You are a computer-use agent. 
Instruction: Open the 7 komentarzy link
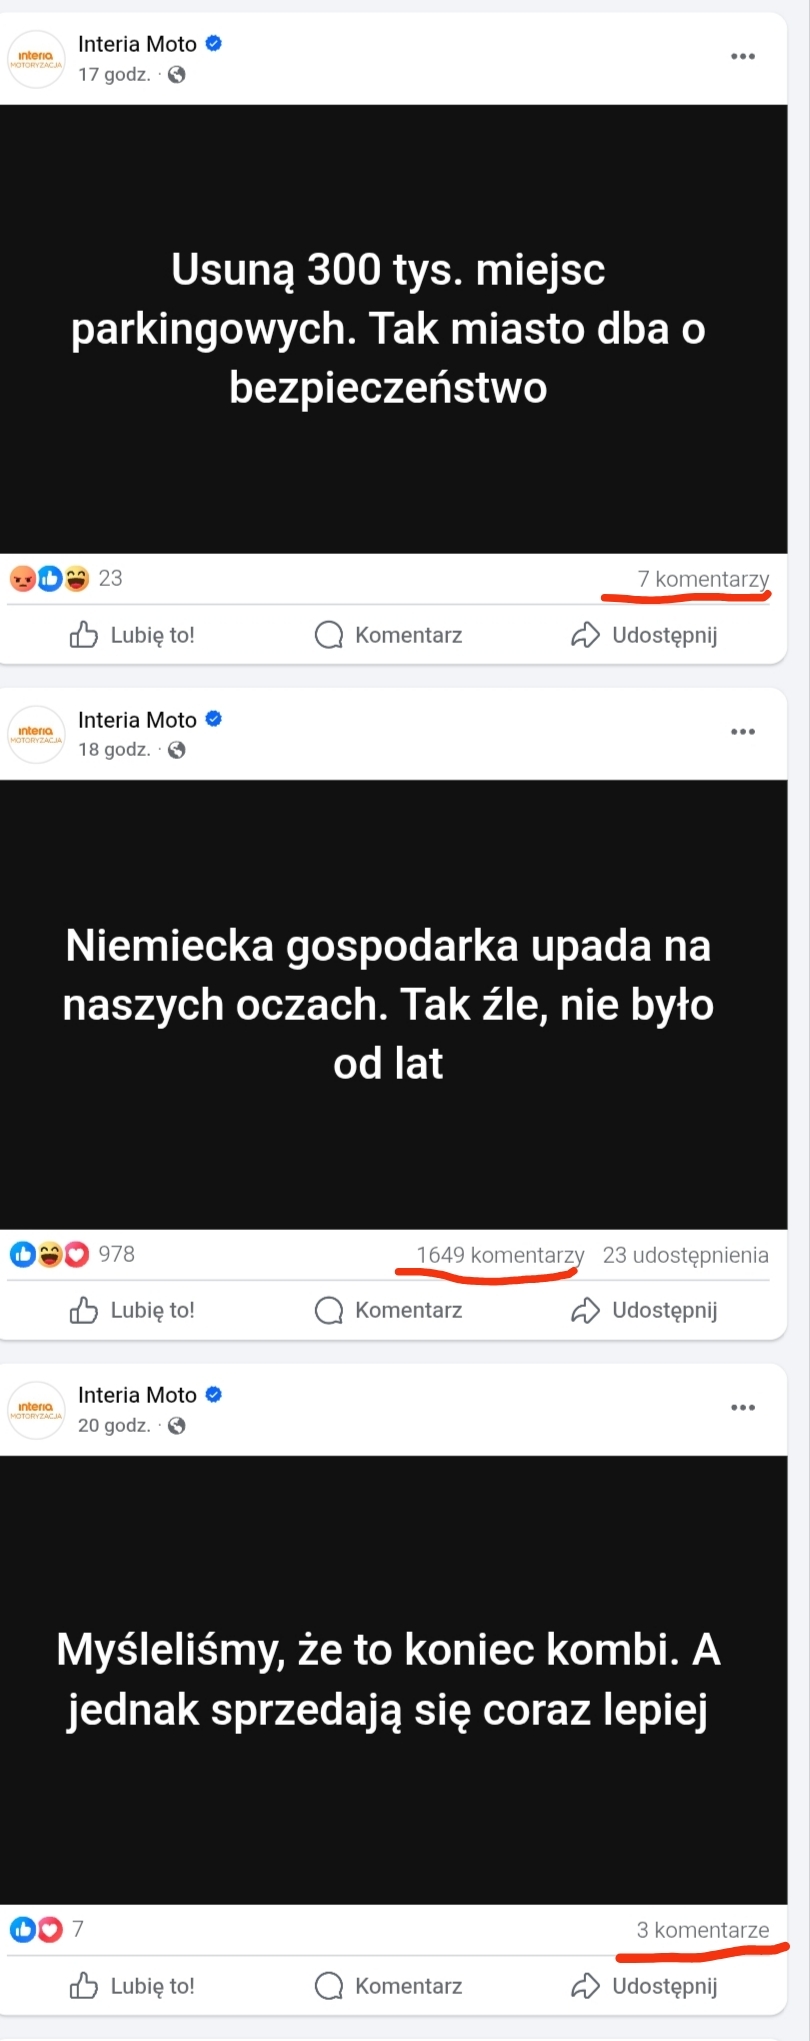pyautogui.click(x=703, y=579)
